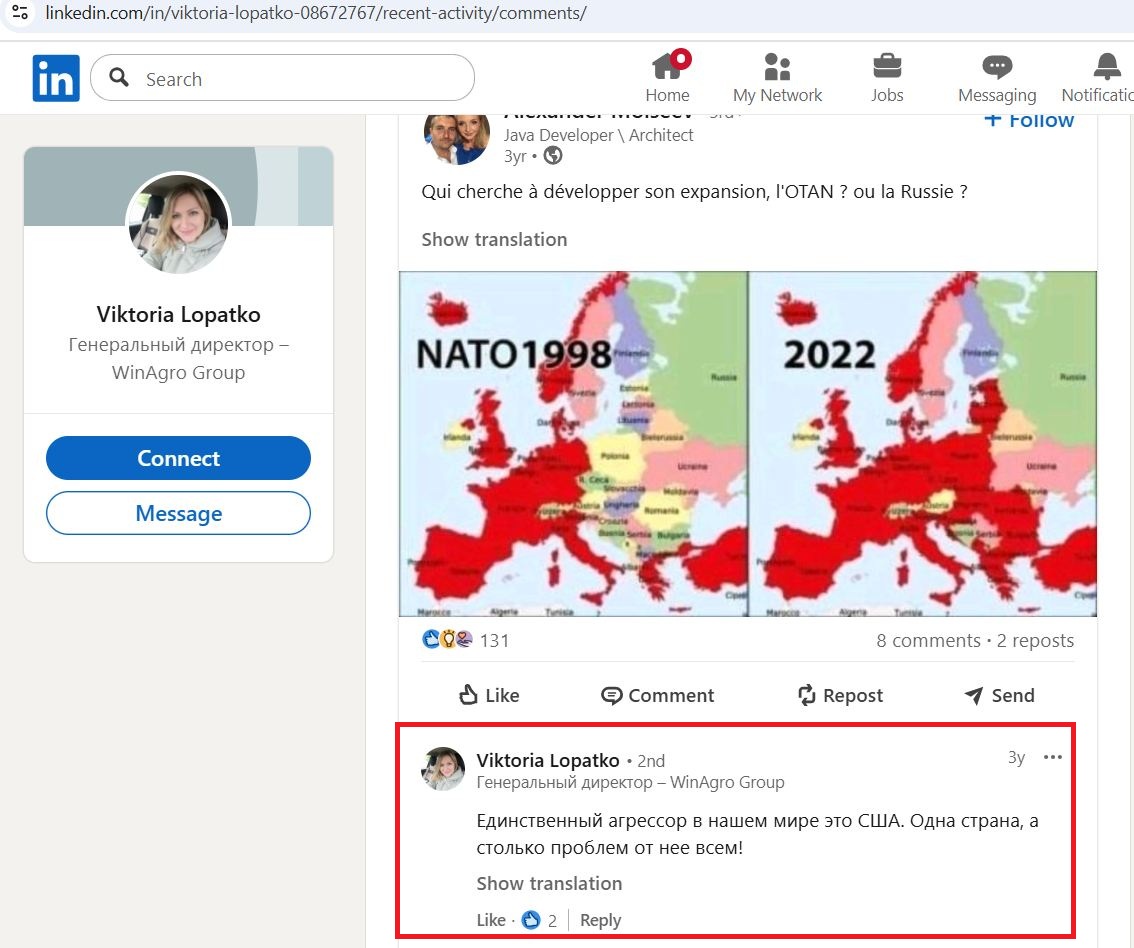
Task: Open the NATO 1998 vs 2022 map image
Action: [747, 444]
